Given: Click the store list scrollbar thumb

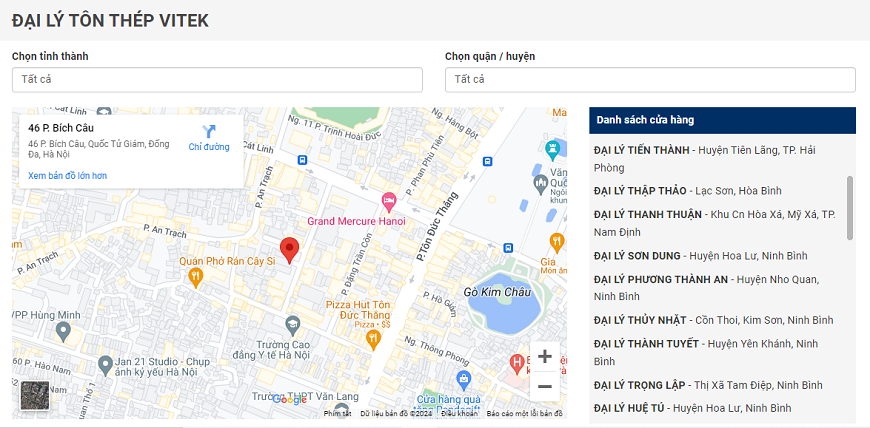Looking at the screenshot, I should (850, 208).
